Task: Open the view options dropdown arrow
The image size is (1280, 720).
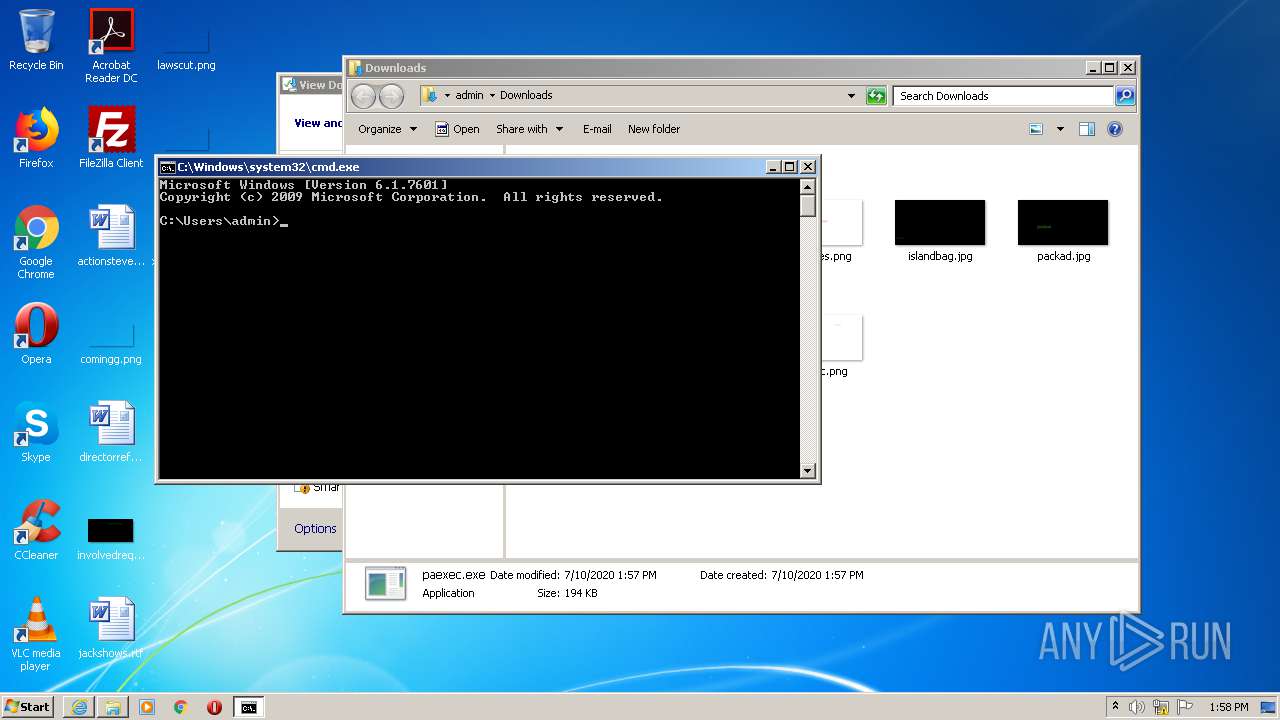Action: (1060, 129)
